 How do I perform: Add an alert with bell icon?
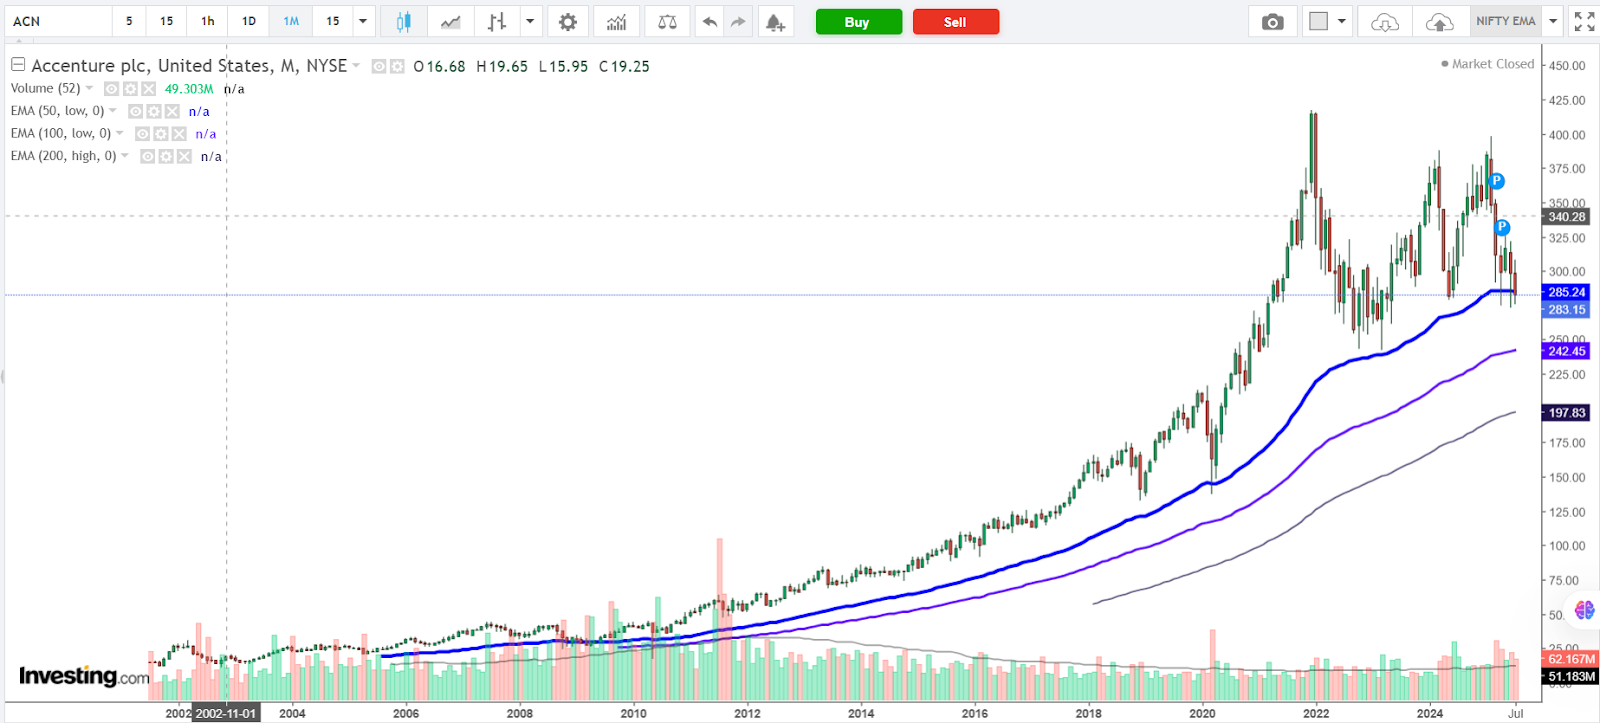775,22
